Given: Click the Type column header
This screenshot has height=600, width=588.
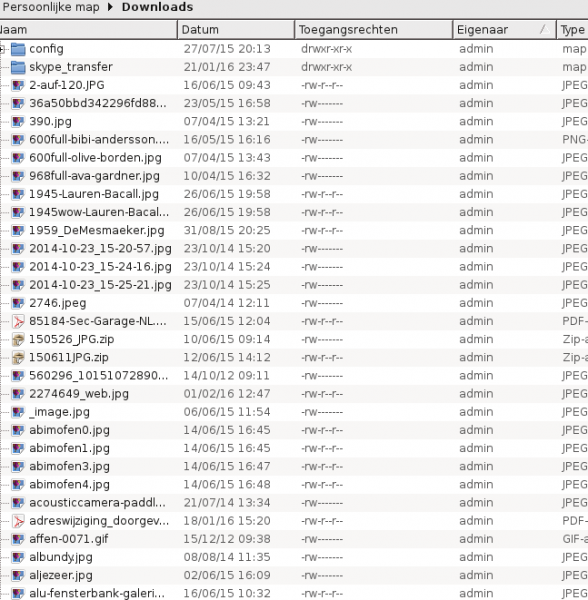Looking at the screenshot, I should (572, 30).
